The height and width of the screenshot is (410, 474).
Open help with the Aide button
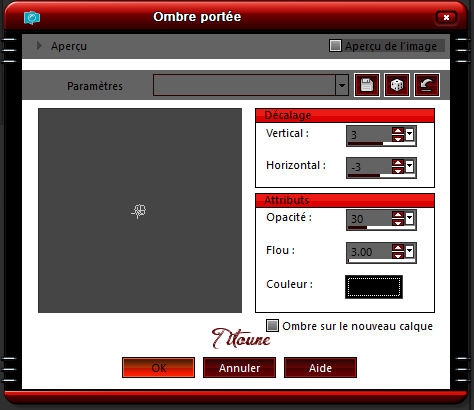click(x=320, y=368)
